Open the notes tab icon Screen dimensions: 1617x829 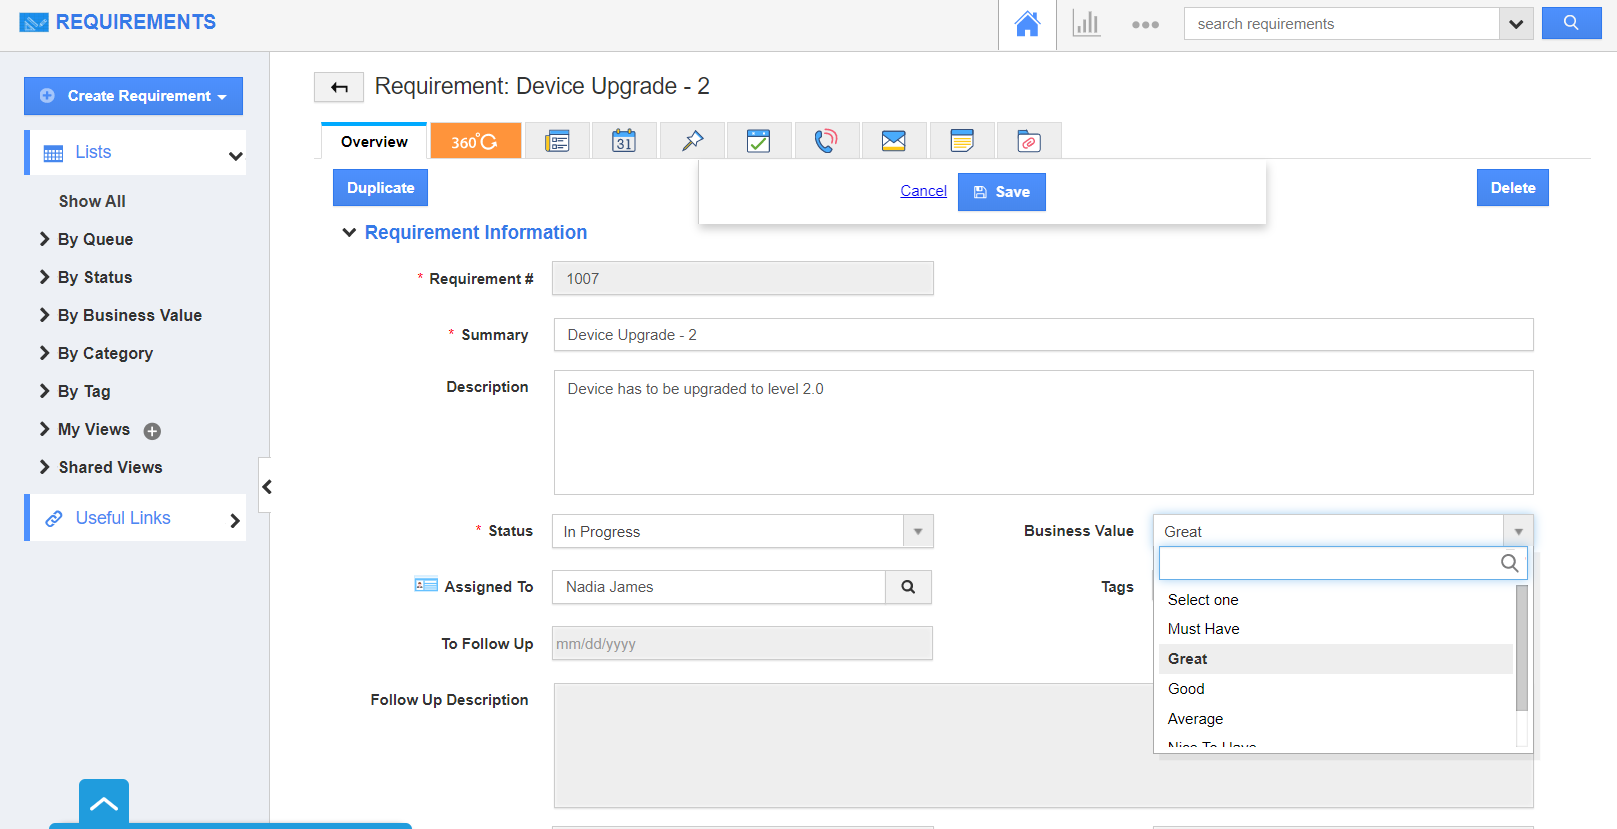point(962,141)
